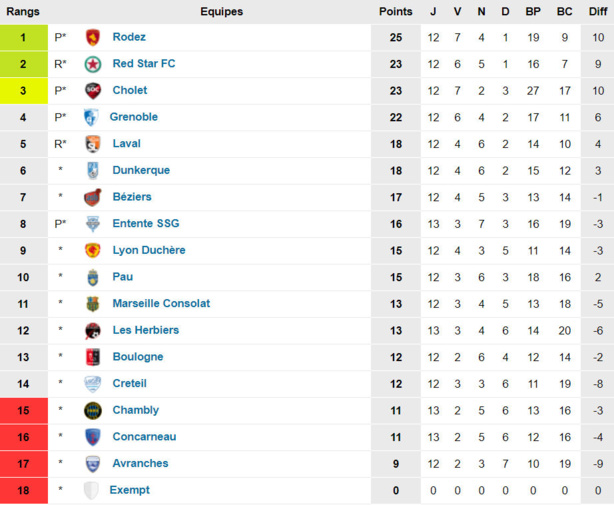Viewport: 614px width, 505px height.
Task: Go to Marseille Consolat team link
Action: click(x=161, y=303)
